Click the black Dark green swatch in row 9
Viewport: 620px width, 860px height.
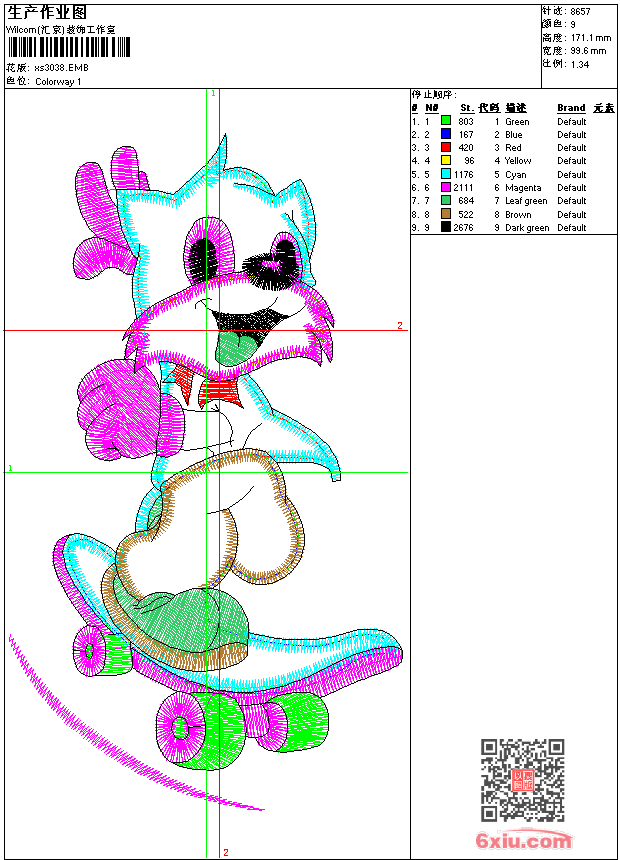point(446,227)
